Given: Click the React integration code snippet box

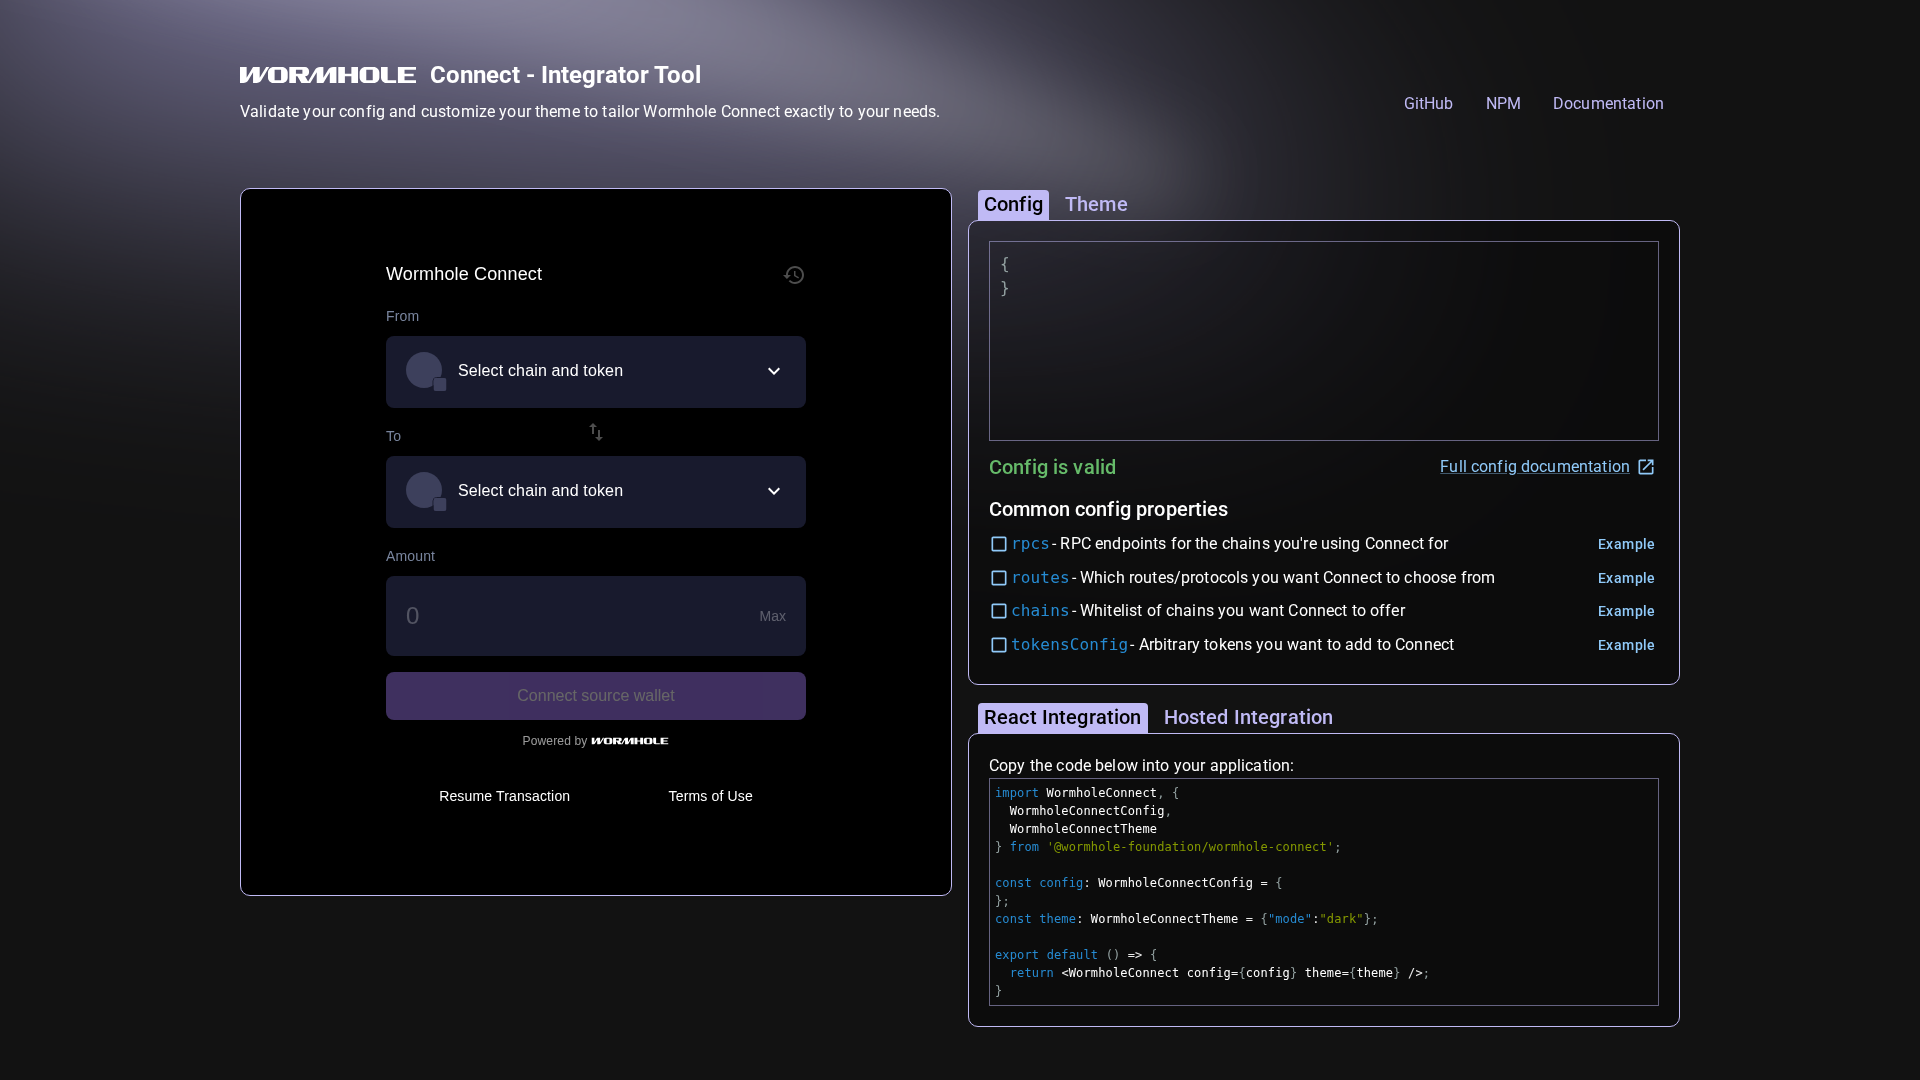Looking at the screenshot, I should tap(1324, 892).
